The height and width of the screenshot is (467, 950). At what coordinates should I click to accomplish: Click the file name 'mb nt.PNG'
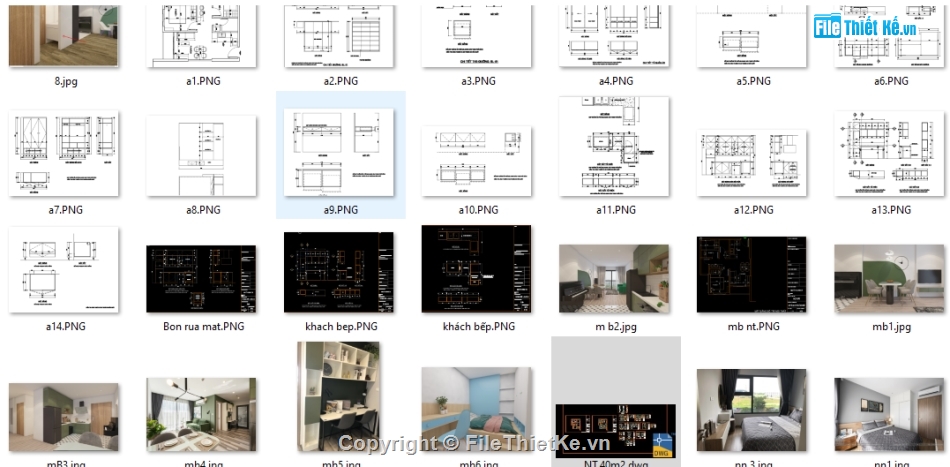(x=753, y=326)
